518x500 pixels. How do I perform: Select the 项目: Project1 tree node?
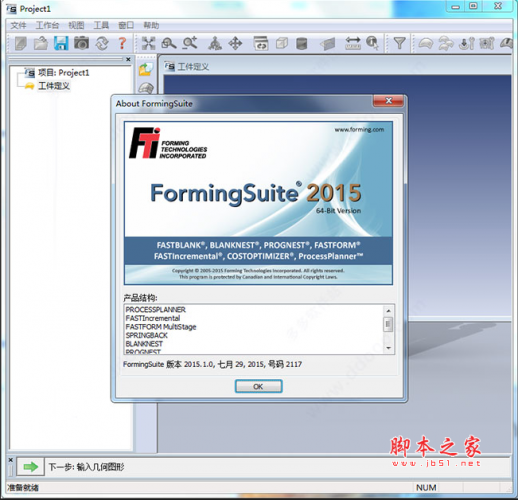pos(63,73)
